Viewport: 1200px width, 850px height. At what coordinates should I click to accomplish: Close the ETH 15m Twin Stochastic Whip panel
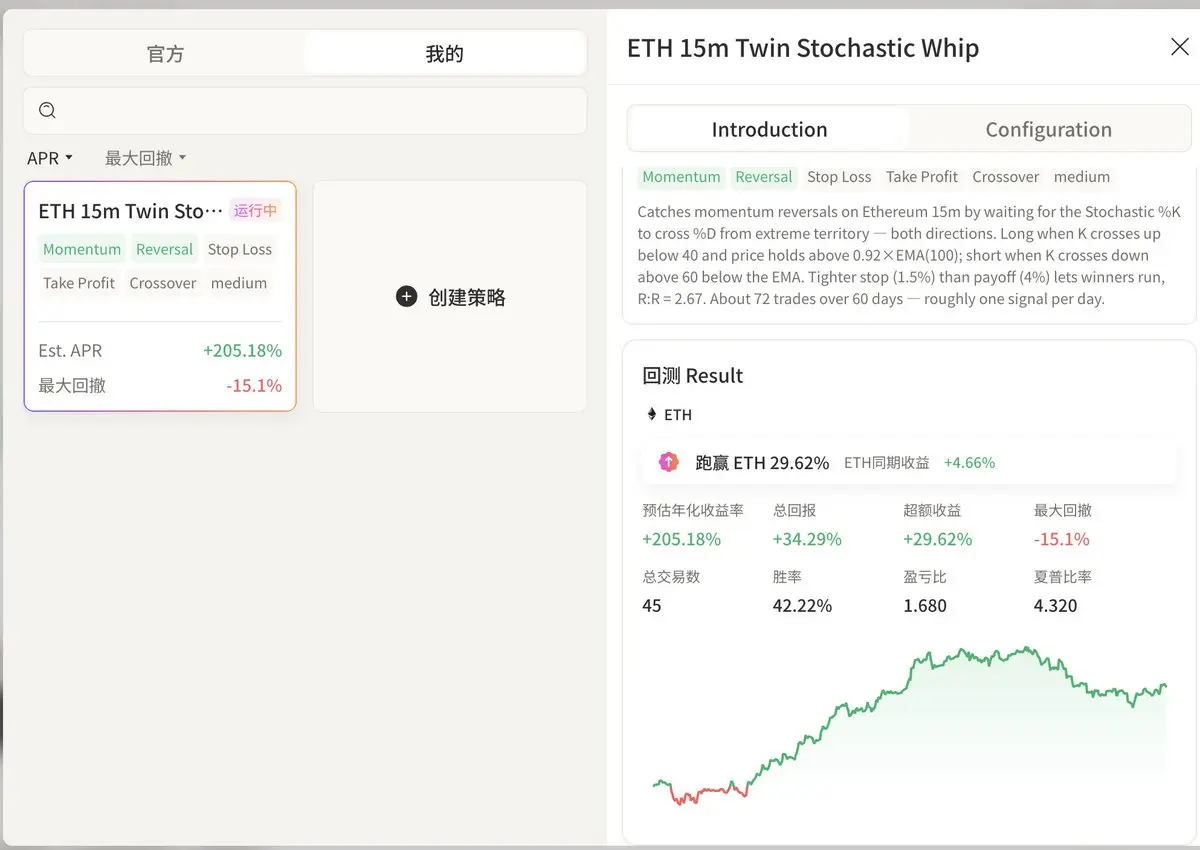(x=1180, y=47)
